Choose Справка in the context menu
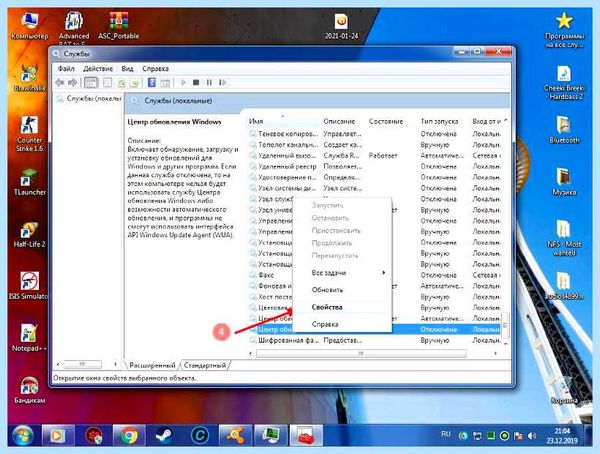The height and width of the screenshot is (454, 600). coord(324,324)
